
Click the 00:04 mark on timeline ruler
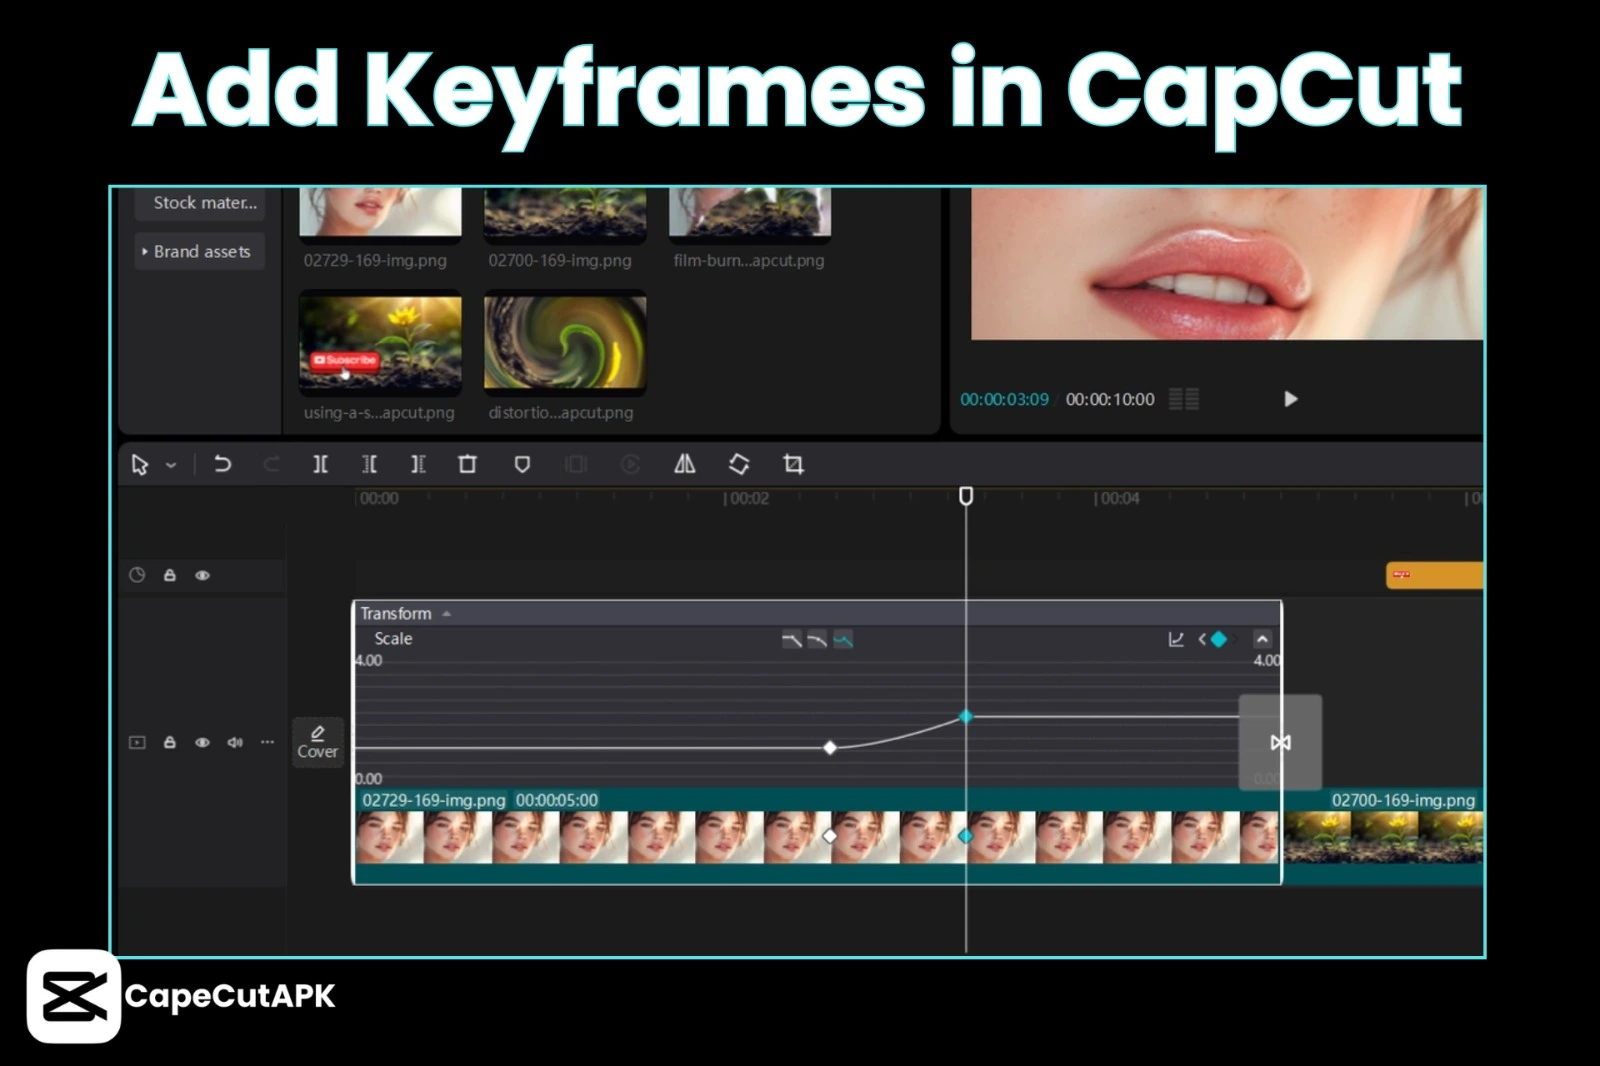pos(1117,498)
